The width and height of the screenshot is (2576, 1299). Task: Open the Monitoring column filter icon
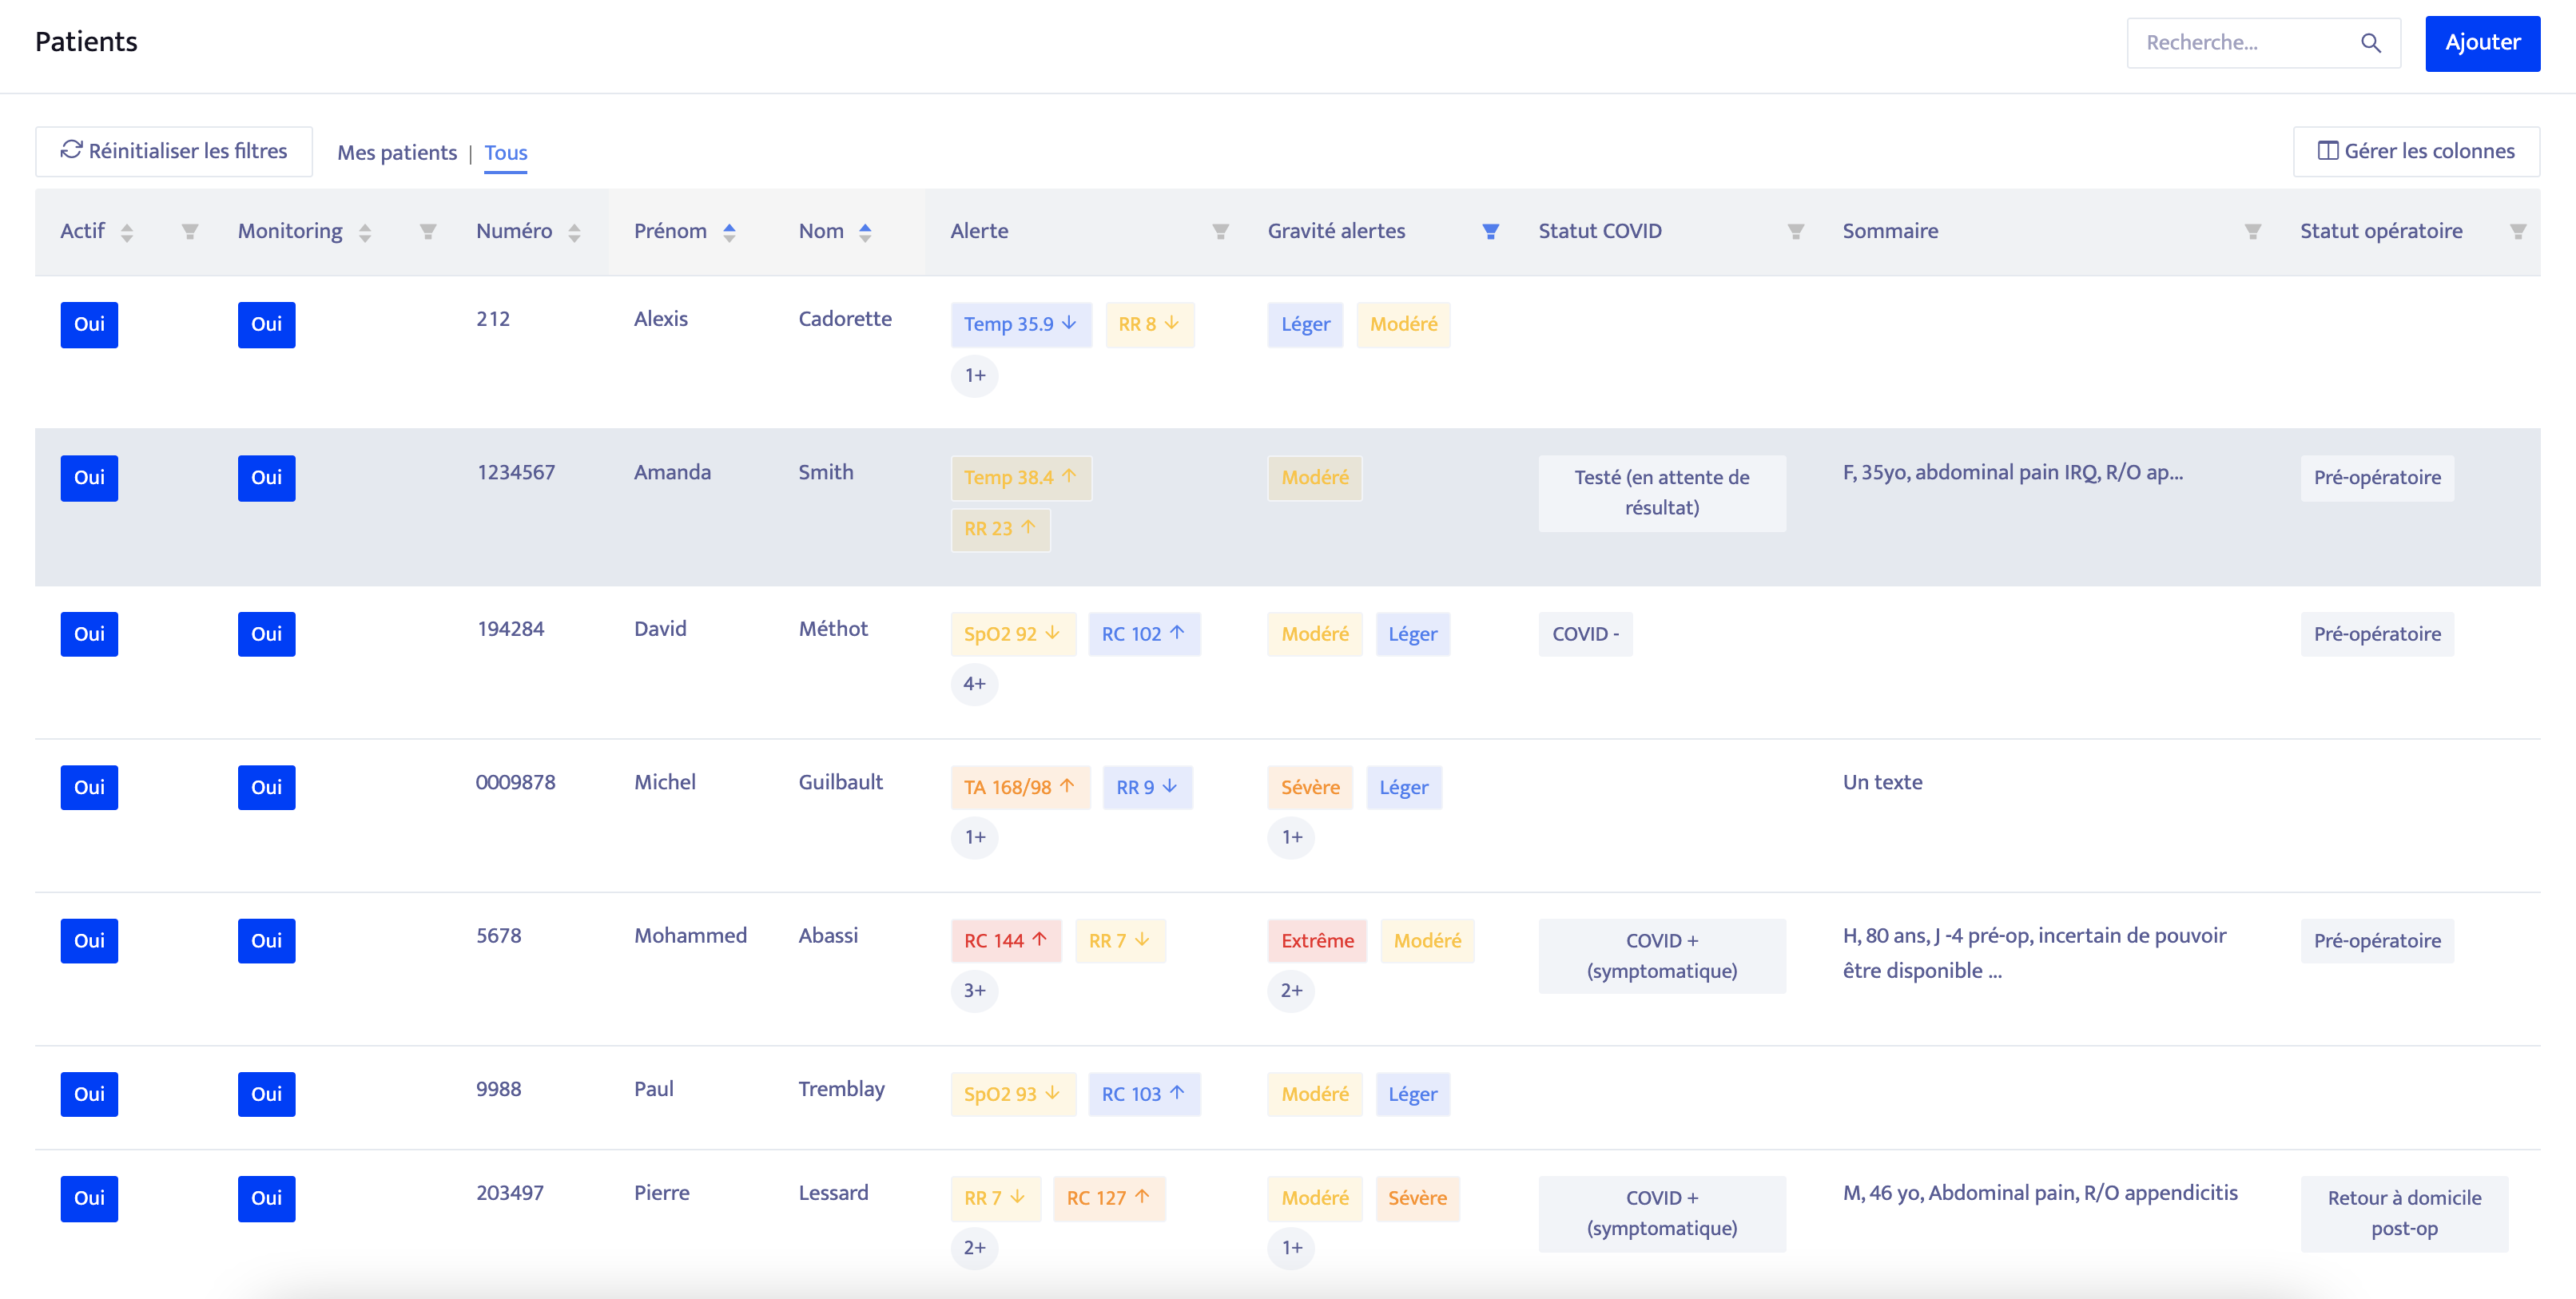click(427, 232)
